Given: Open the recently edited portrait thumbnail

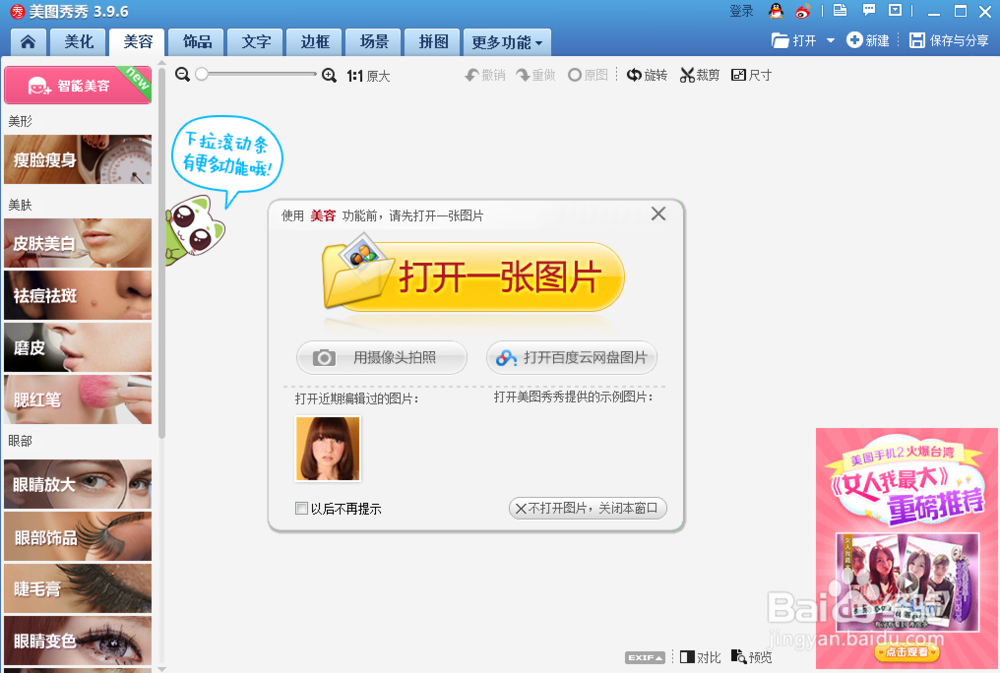Looking at the screenshot, I should pos(328,448).
